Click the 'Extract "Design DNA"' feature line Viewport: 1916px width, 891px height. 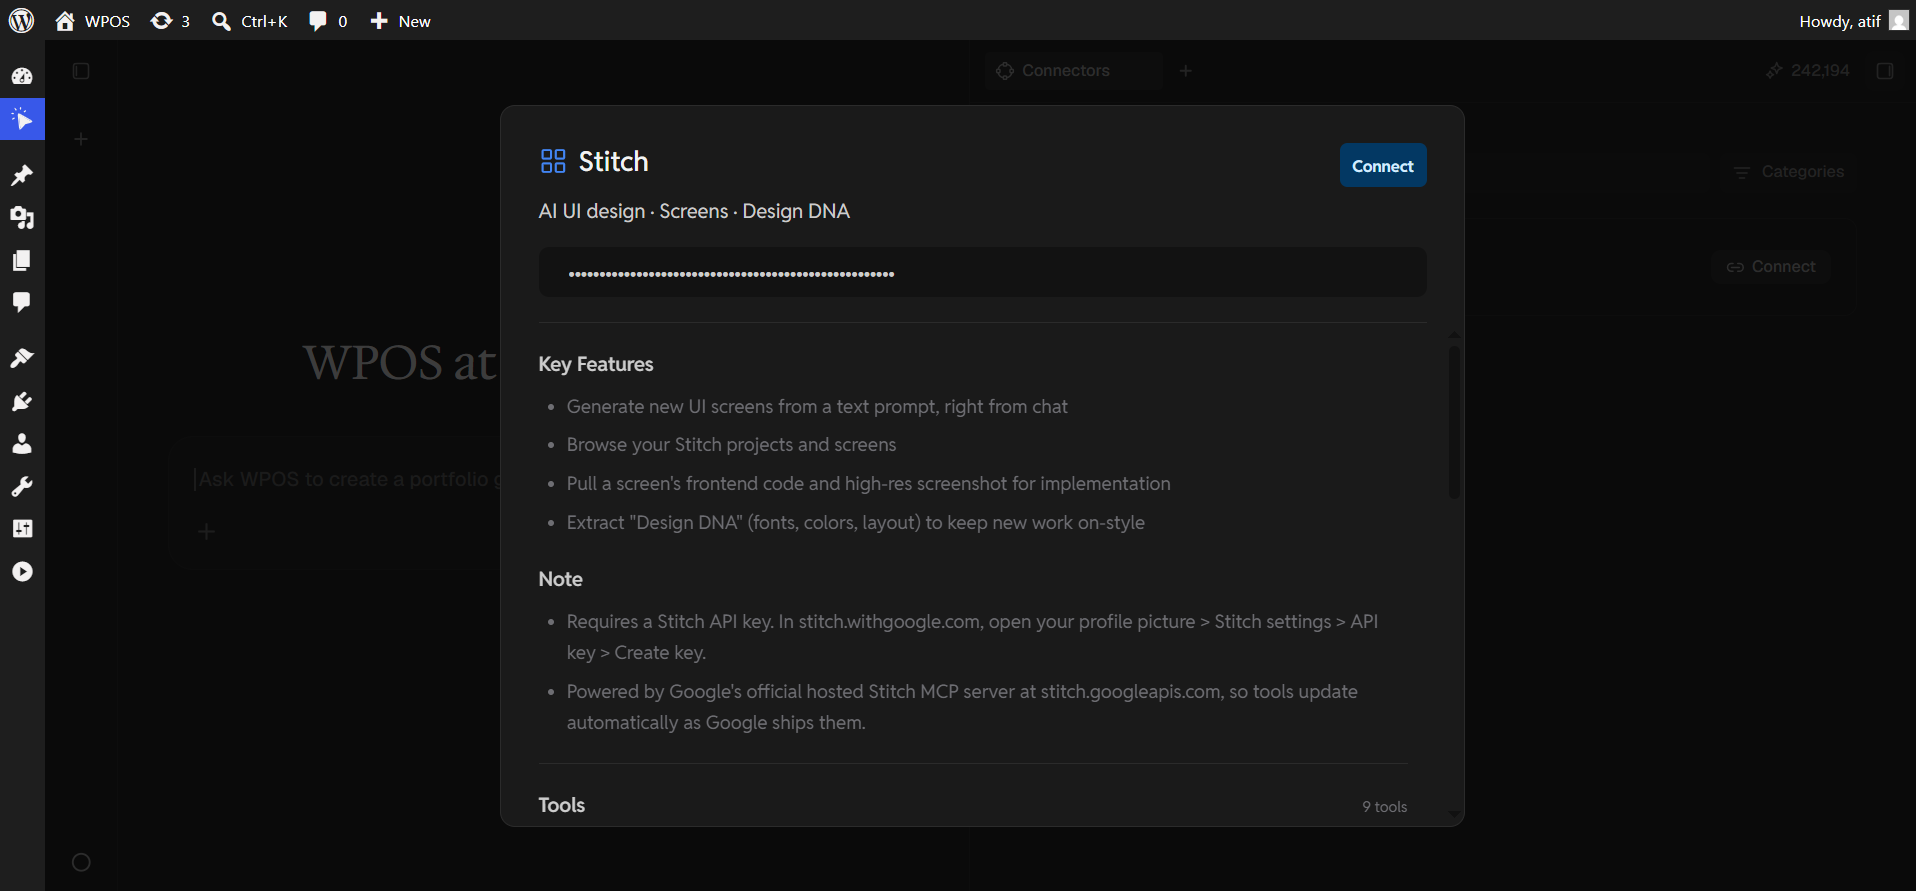click(x=856, y=523)
